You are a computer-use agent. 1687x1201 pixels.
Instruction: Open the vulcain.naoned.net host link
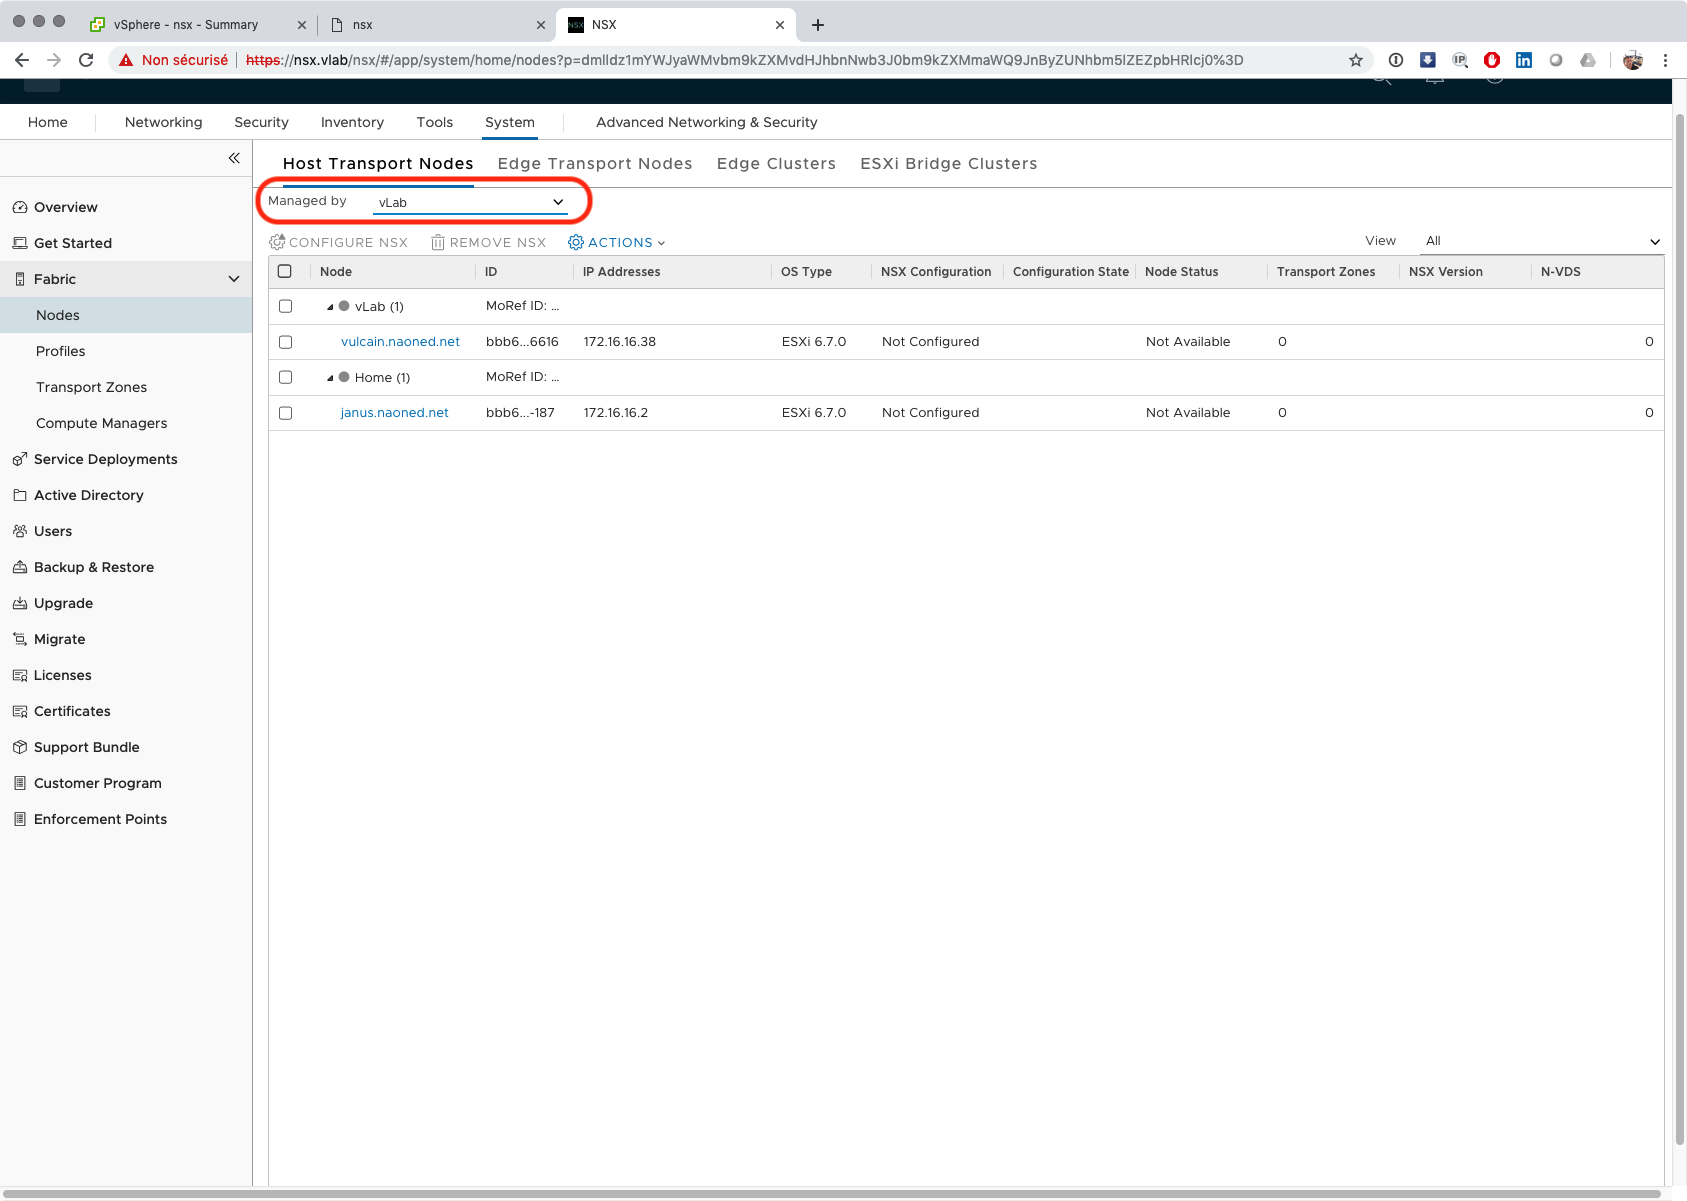[x=400, y=342]
